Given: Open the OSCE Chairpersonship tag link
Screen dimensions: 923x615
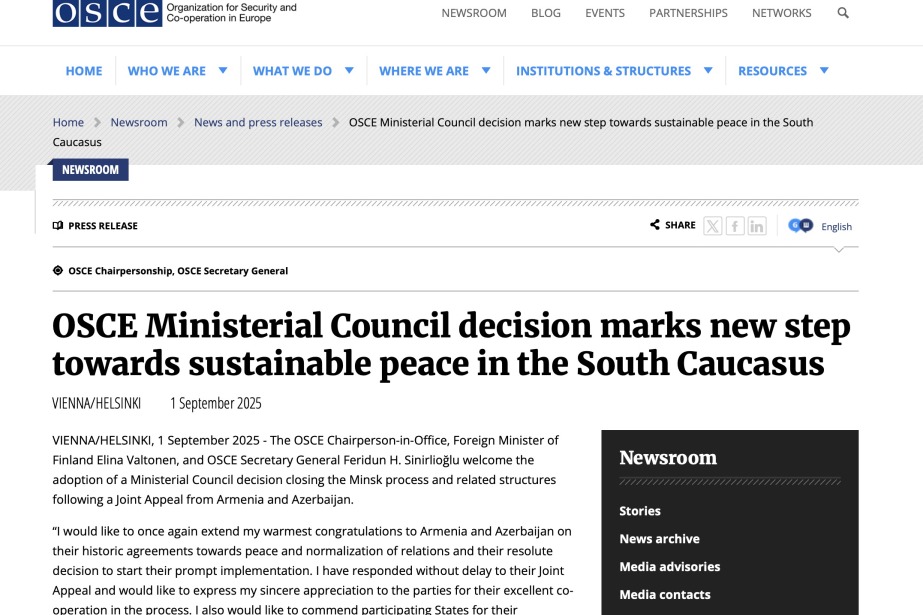Looking at the screenshot, I should 120,271.
